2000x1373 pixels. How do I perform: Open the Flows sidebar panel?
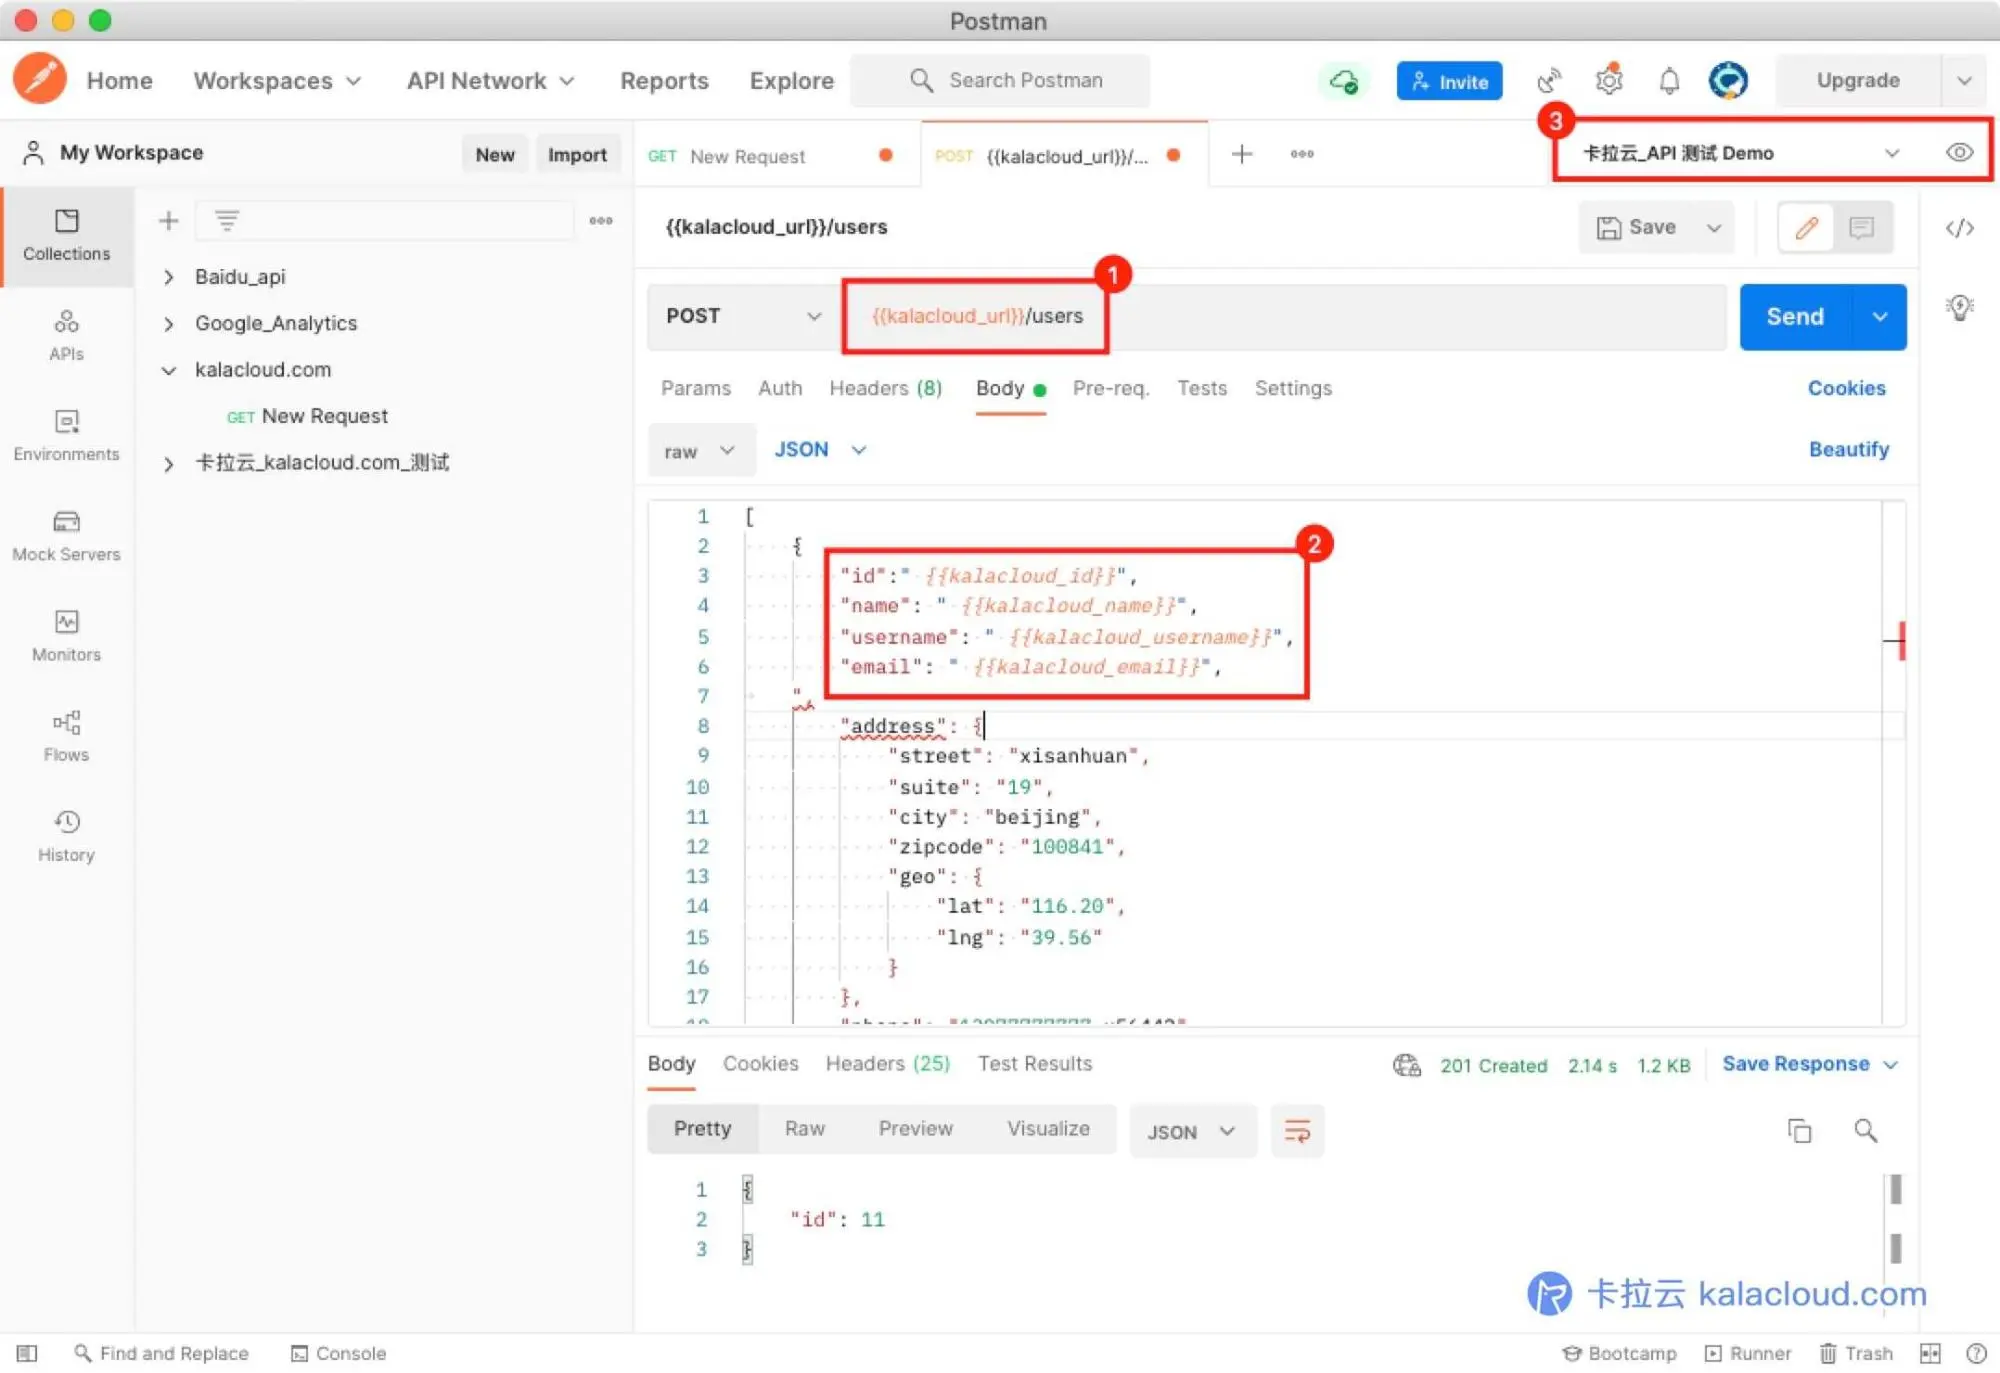(66, 736)
